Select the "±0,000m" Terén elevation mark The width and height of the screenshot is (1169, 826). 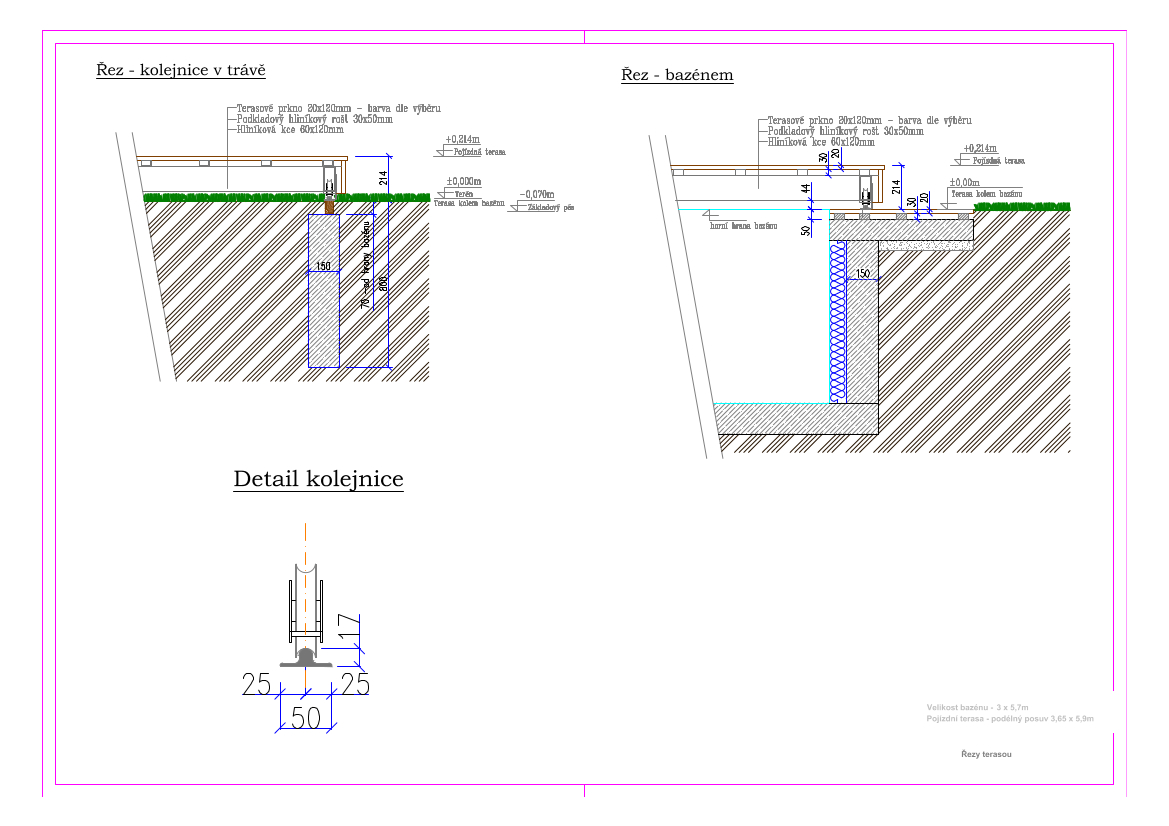tap(463, 182)
